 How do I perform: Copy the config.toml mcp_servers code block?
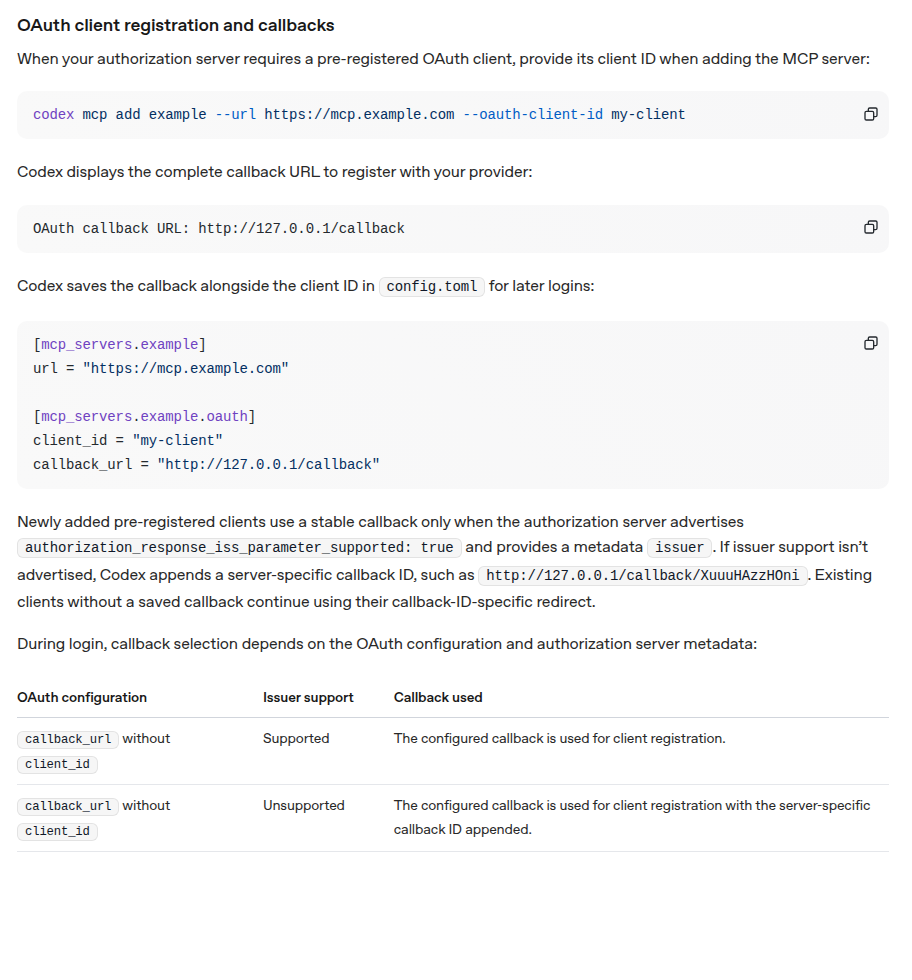(x=870, y=343)
